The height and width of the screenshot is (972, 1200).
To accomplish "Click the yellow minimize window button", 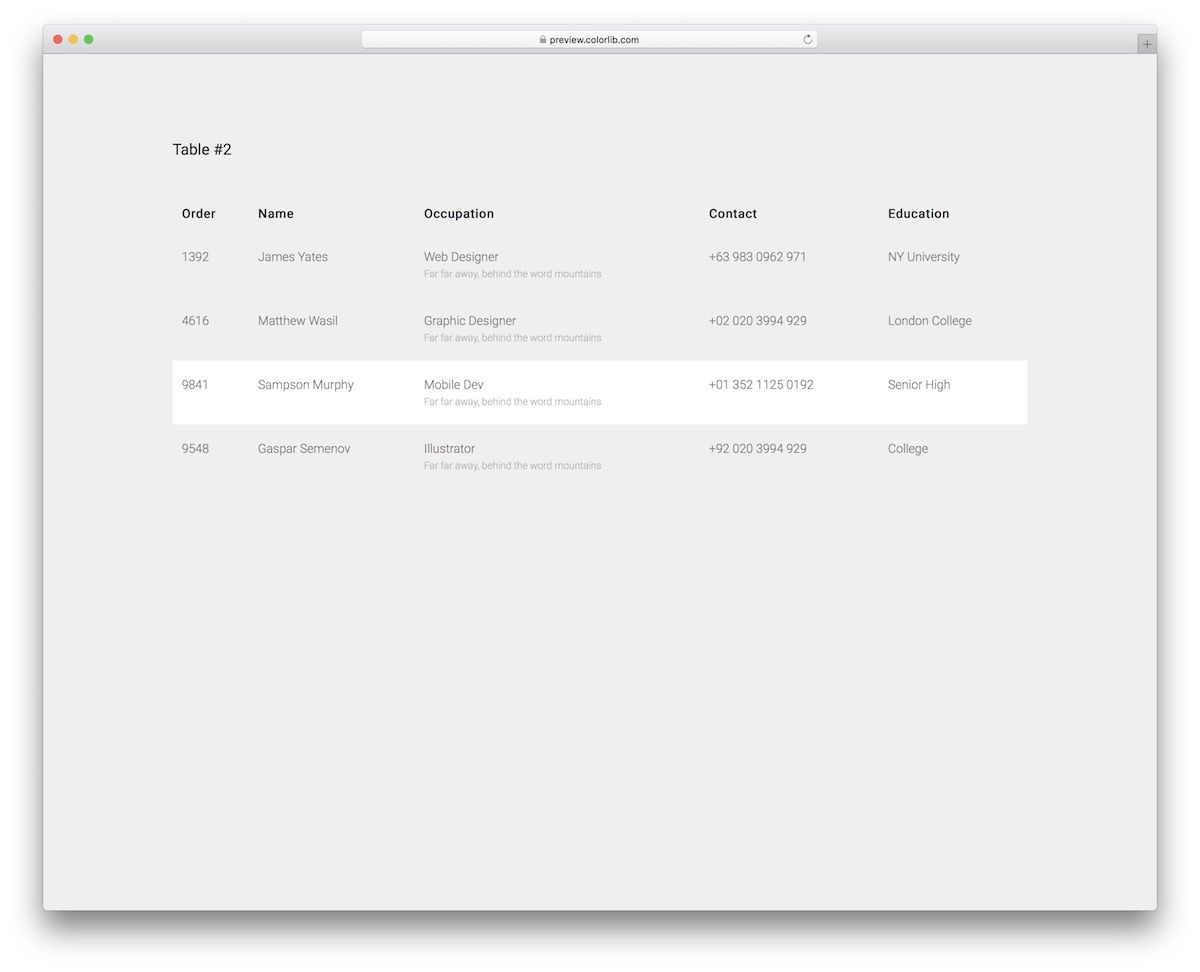I will click(x=73, y=39).
